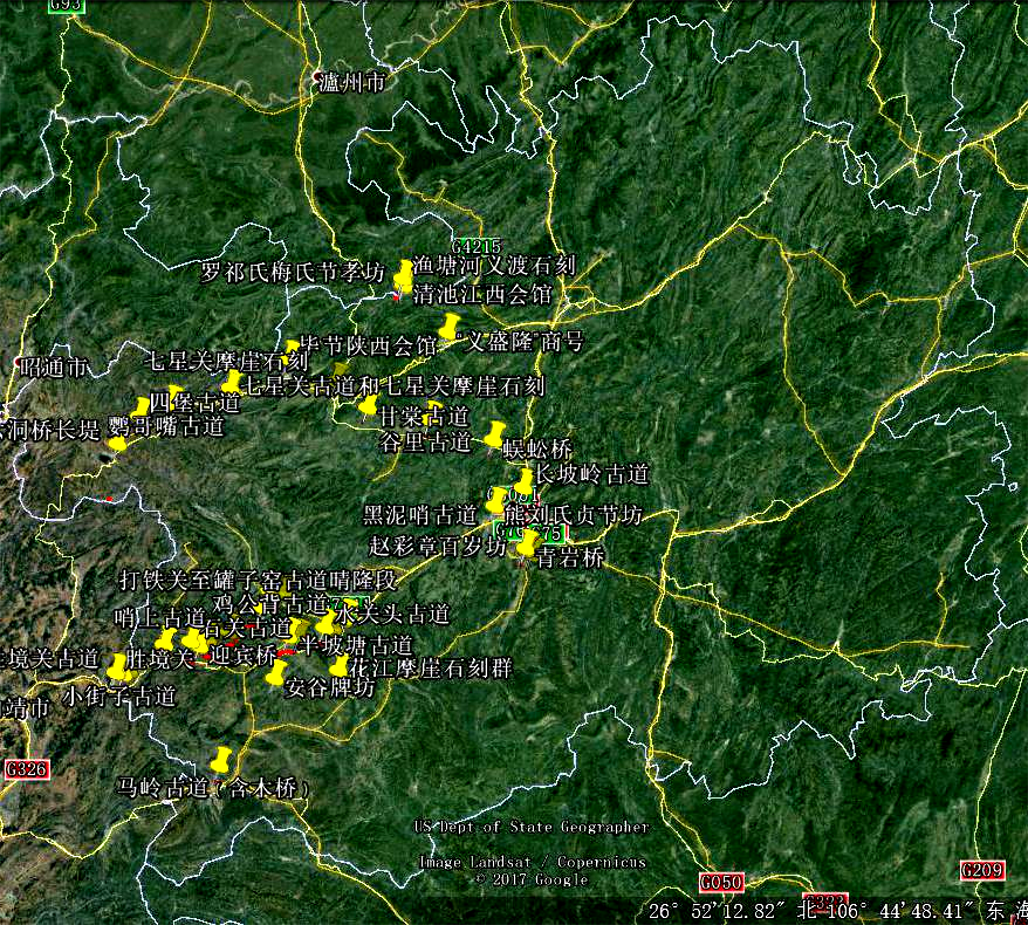Screen dimensions: 1029x926
Task: Click the G209 road shield
Action: point(981,870)
